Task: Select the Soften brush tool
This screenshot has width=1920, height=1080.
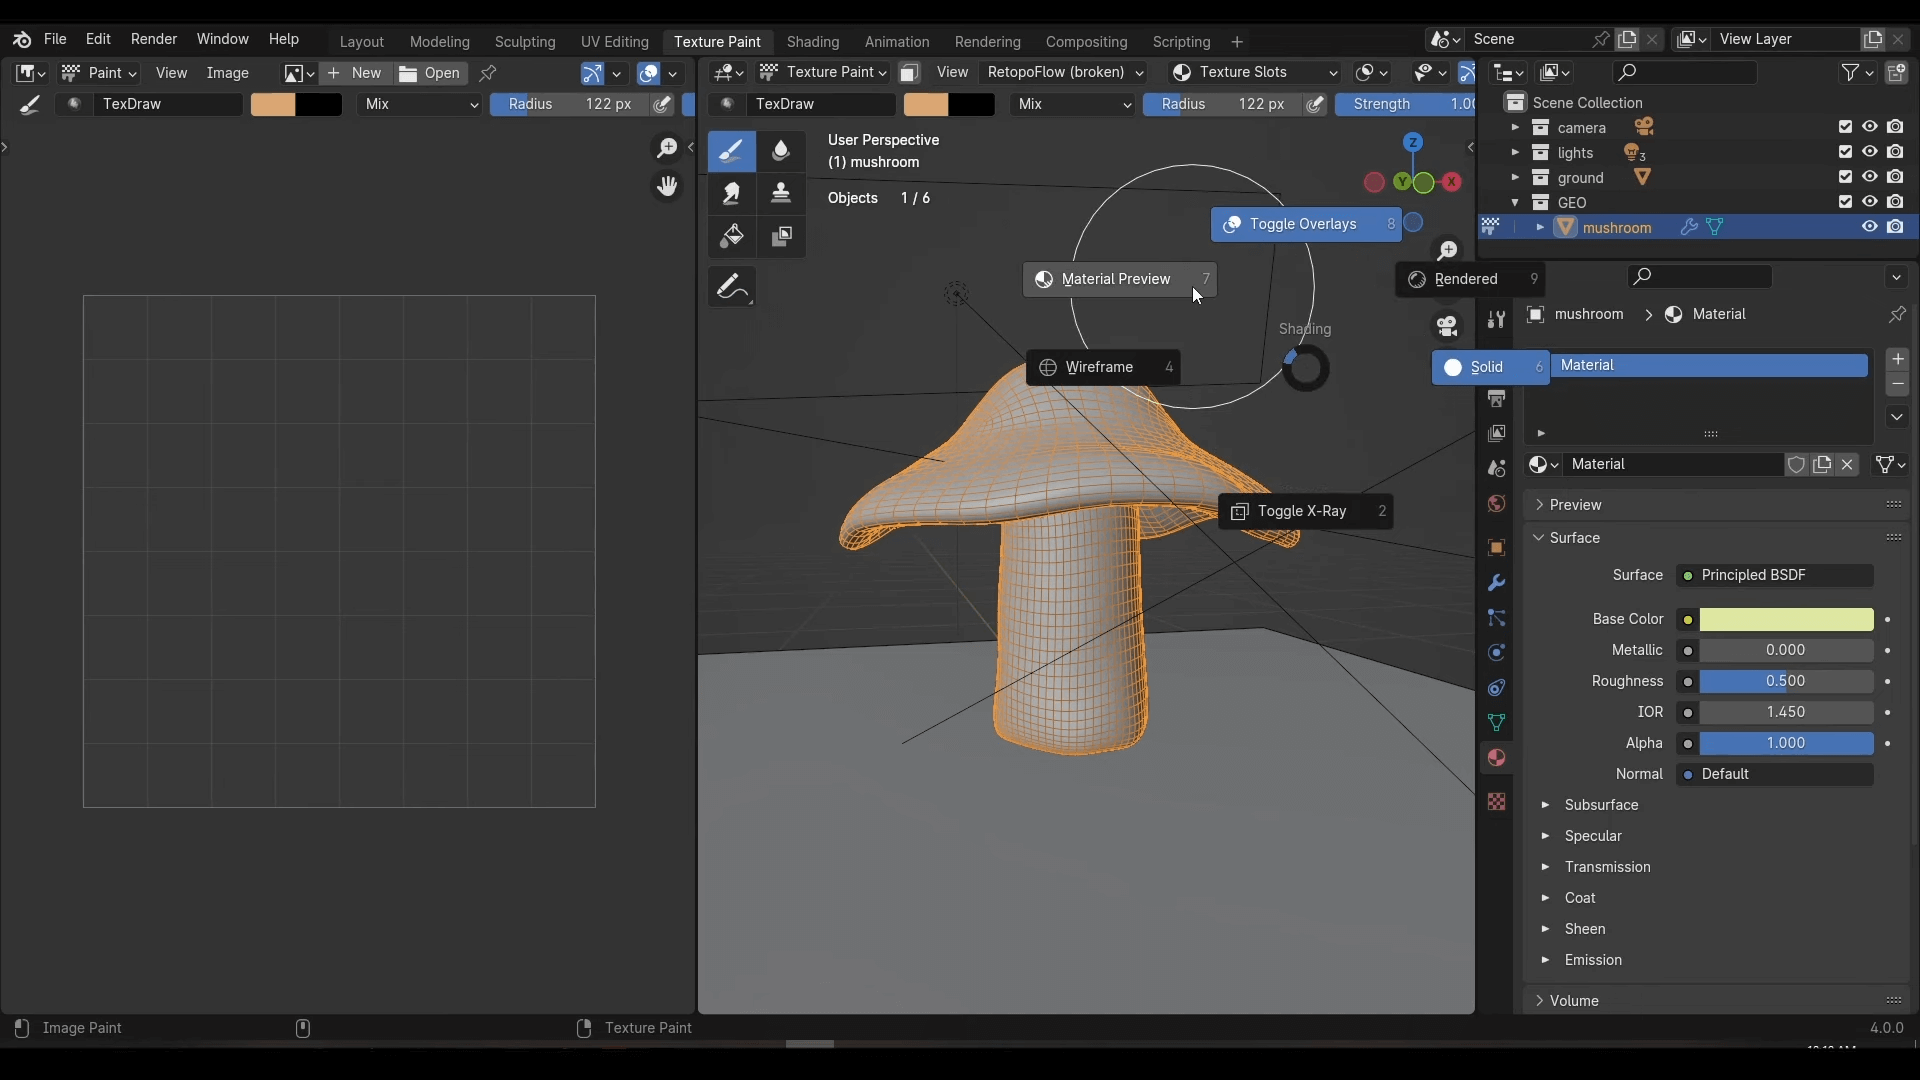Action: click(x=782, y=151)
